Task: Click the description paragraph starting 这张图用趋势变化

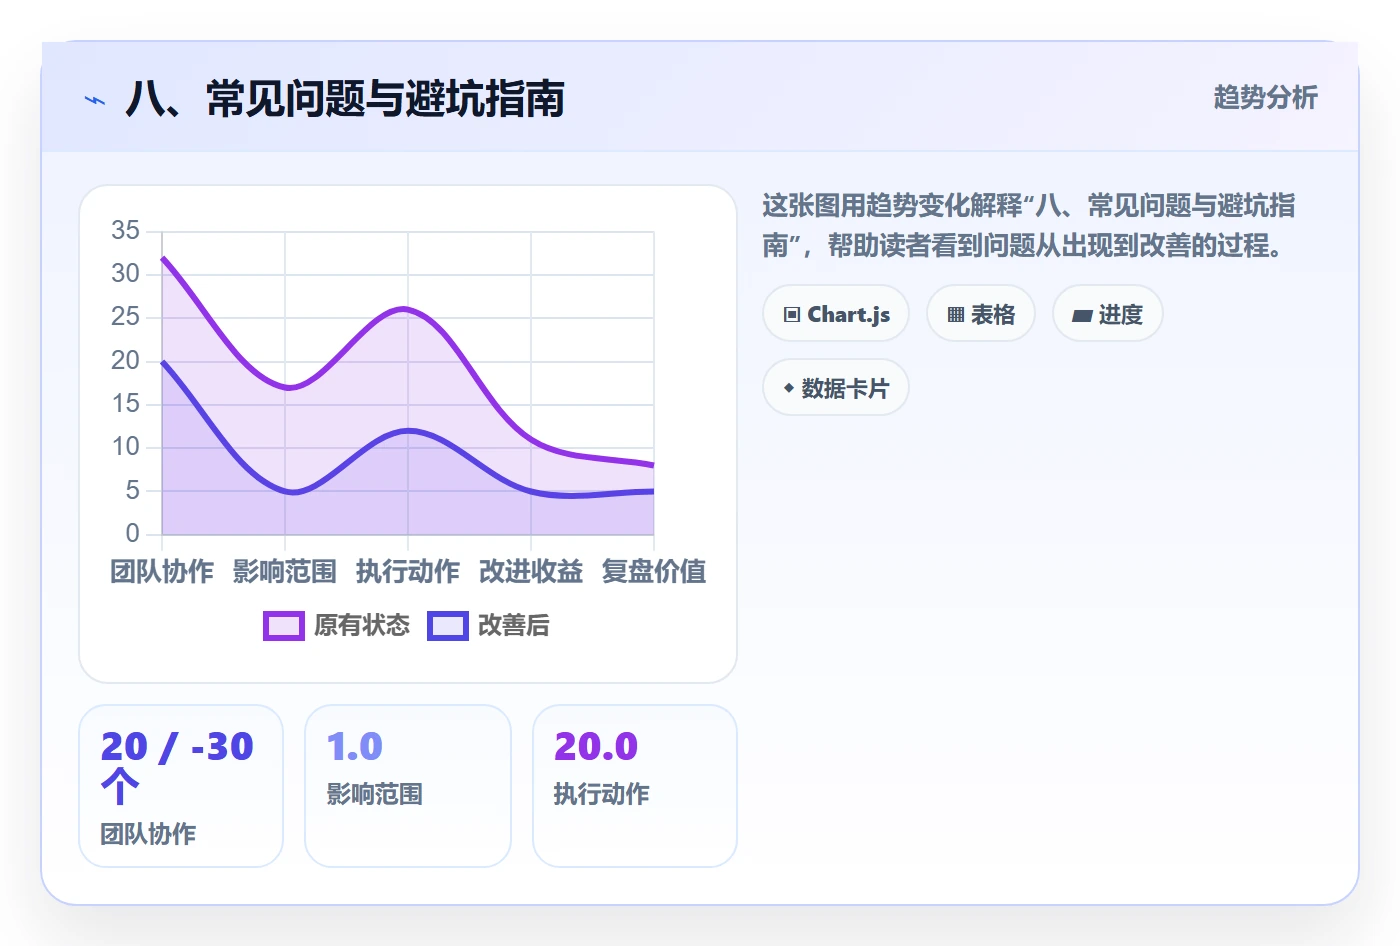Action: pos(1029,226)
